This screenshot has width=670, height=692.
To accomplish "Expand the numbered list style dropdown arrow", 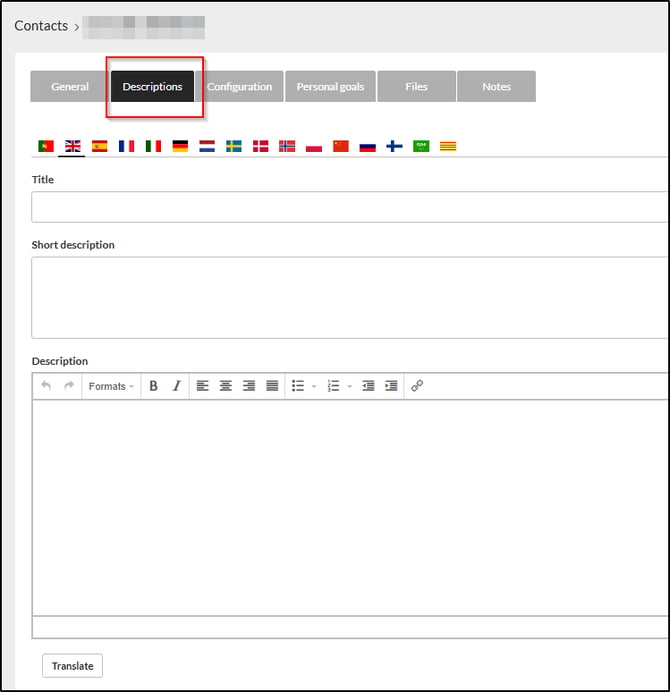I will pos(349,387).
